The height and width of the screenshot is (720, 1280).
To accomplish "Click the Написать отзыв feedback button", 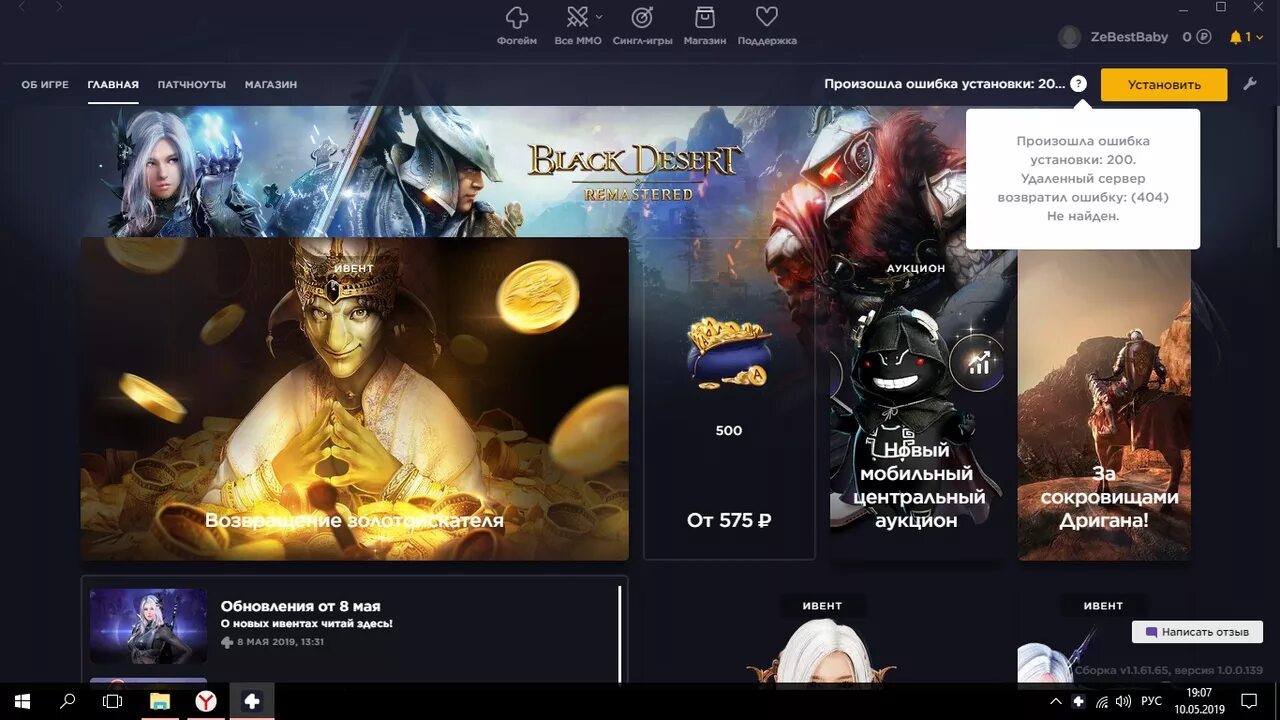I will [1197, 632].
